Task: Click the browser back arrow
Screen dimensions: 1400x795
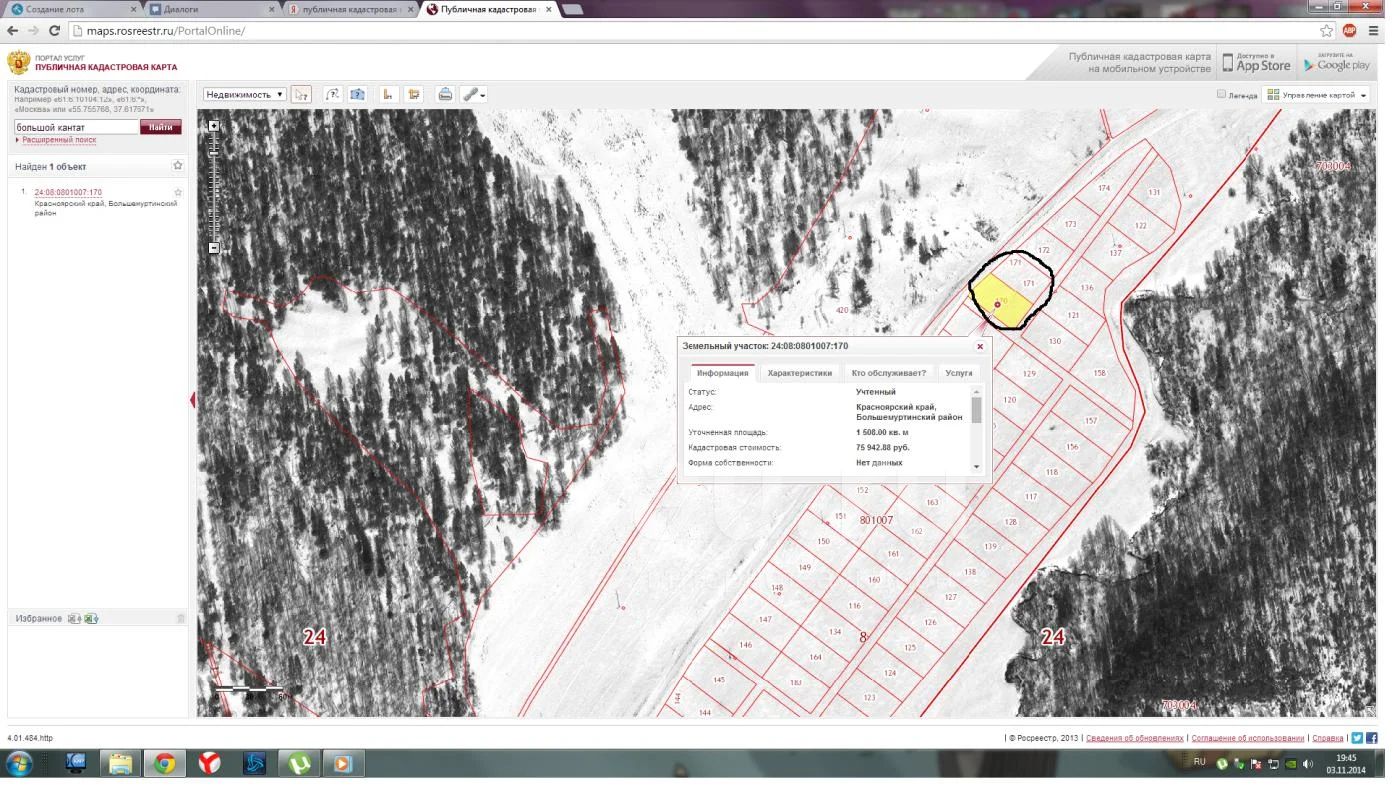Action: 13,31
